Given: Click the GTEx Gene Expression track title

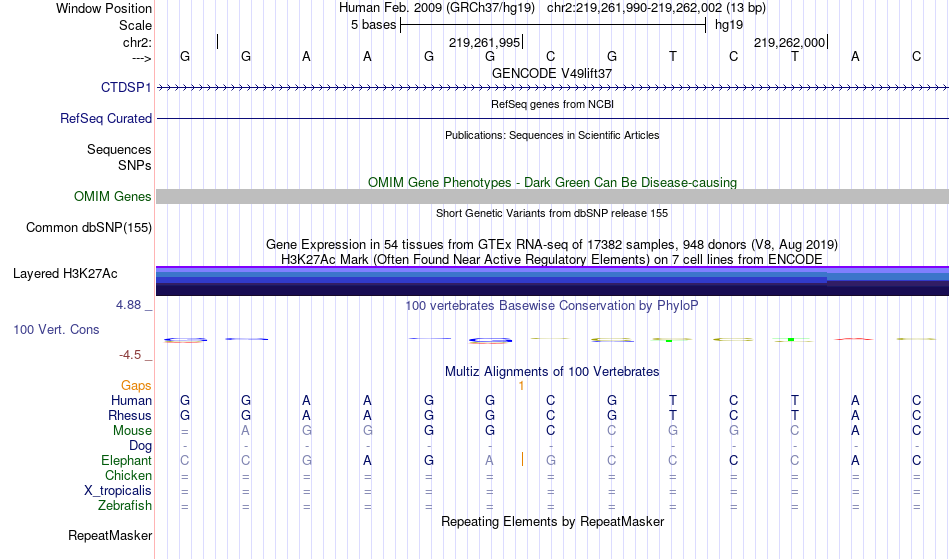Looking at the screenshot, I should pyautogui.click(x=552, y=245).
